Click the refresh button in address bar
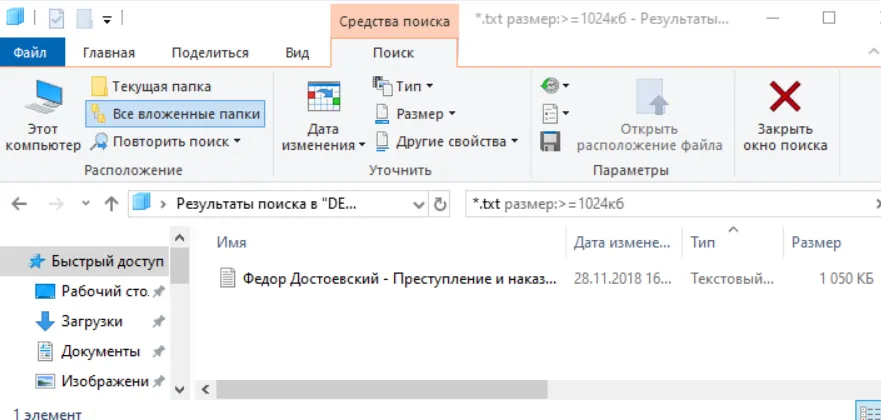Image resolution: width=881 pixels, height=420 pixels. point(440,204)
